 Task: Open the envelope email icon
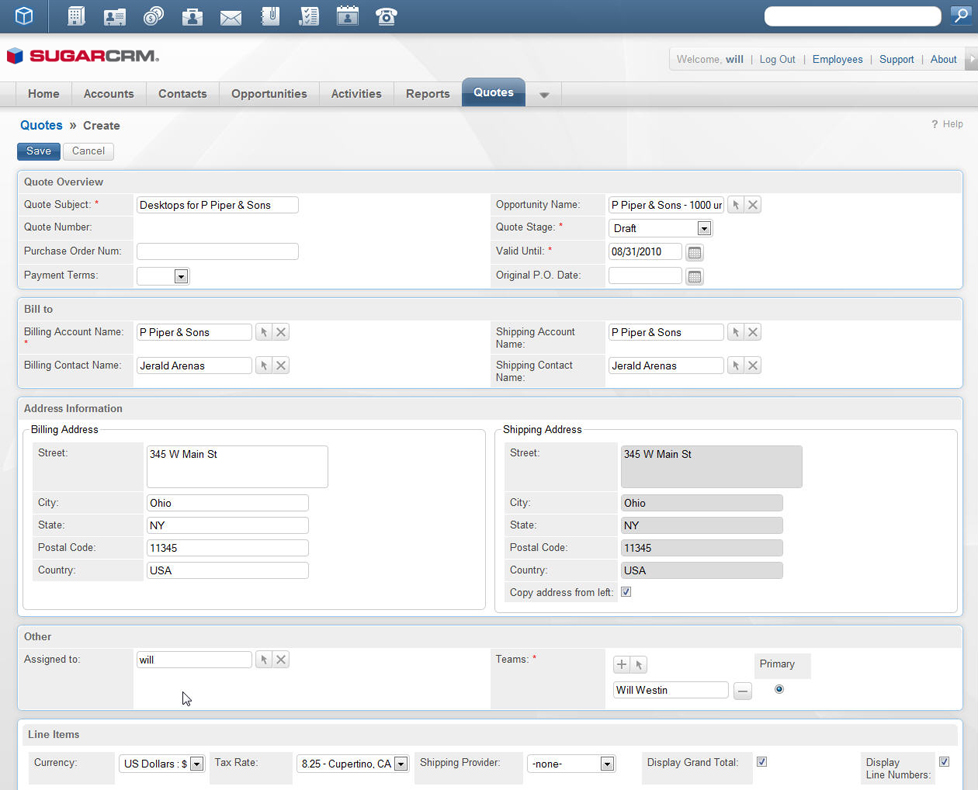pyautogui.click(x=231, y=17)
